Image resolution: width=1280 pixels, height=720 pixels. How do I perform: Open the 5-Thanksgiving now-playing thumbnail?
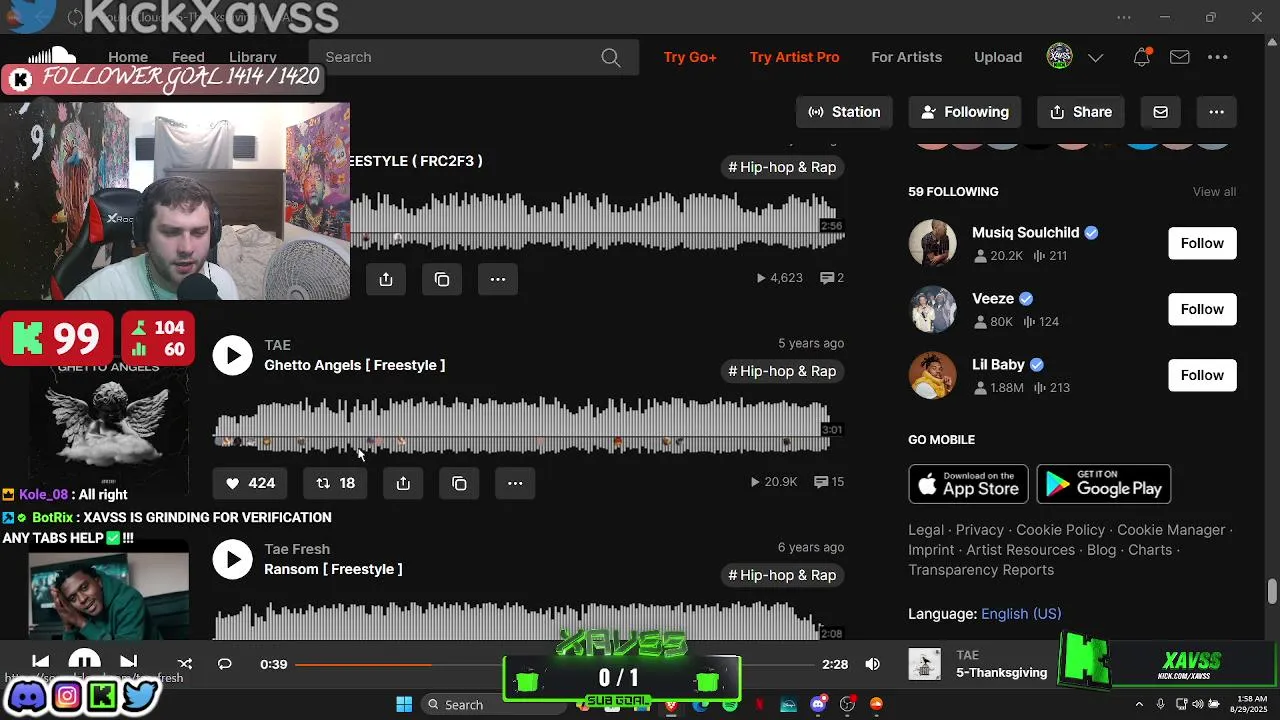pos(924,664)
